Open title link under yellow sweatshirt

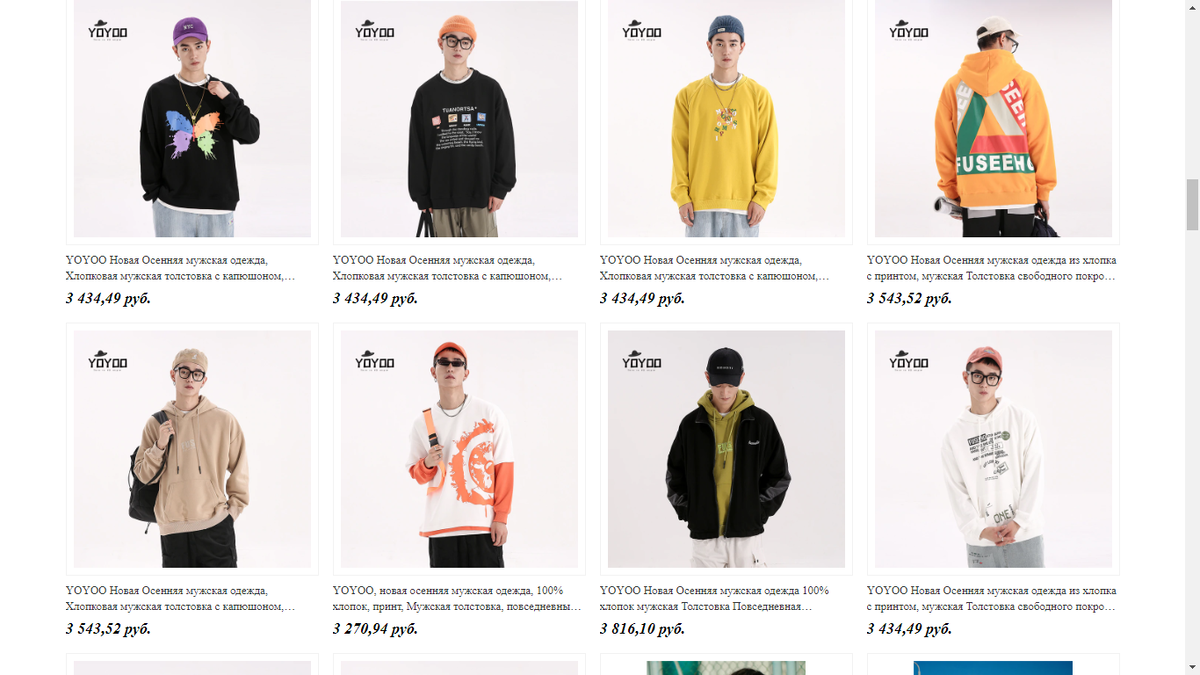[715, 268]
